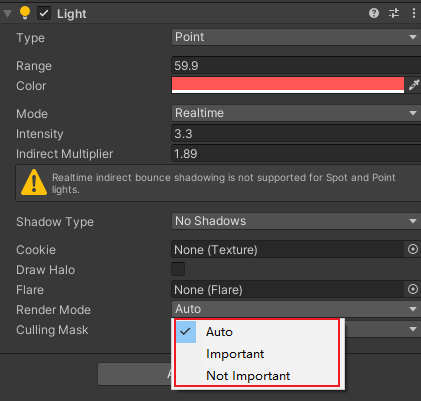Click the yellow light bulb component icon
The width and height of the screenshot is (421, 401).
coord(25,13)
